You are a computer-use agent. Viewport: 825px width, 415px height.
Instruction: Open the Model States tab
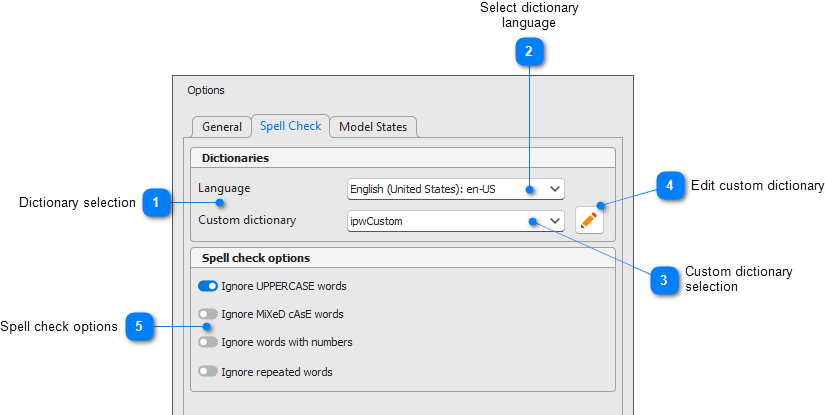373,127
